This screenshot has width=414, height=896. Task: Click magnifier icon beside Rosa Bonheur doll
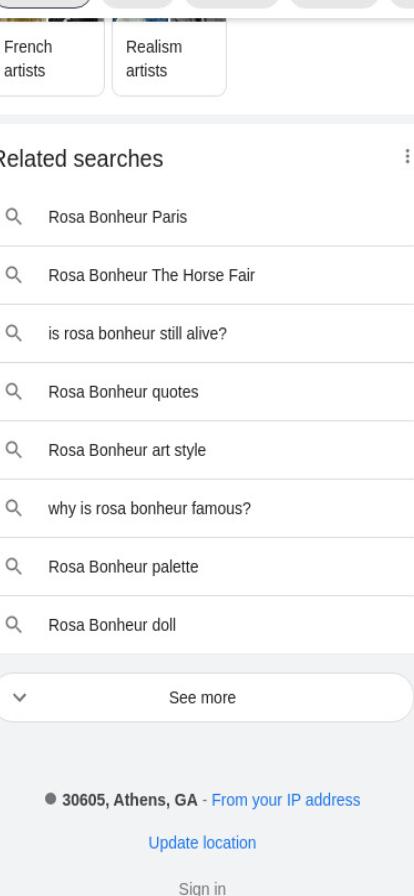click(x=14, y=625)
